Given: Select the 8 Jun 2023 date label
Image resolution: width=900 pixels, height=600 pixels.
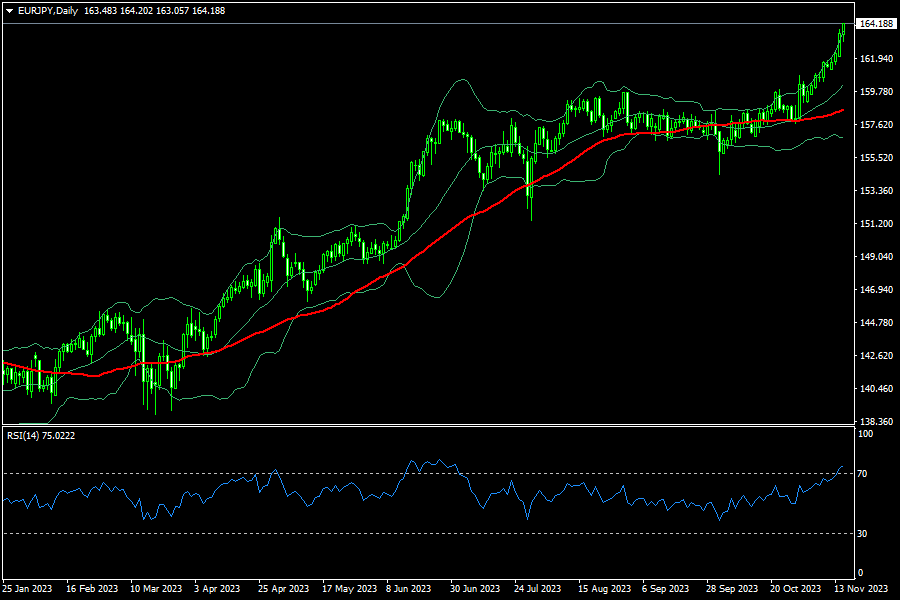Looking at the screenshot, I should [408, 589].
